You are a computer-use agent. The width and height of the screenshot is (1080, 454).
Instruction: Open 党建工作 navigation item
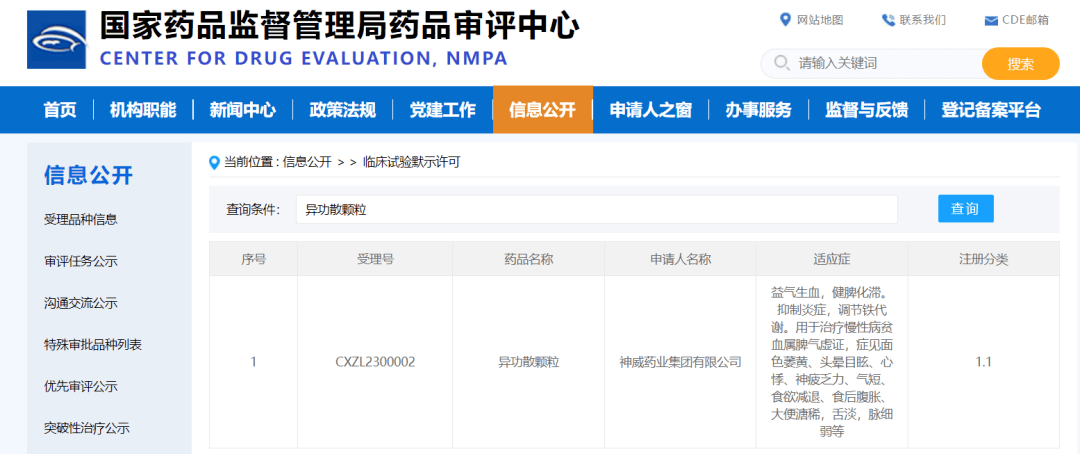(442, 110)
